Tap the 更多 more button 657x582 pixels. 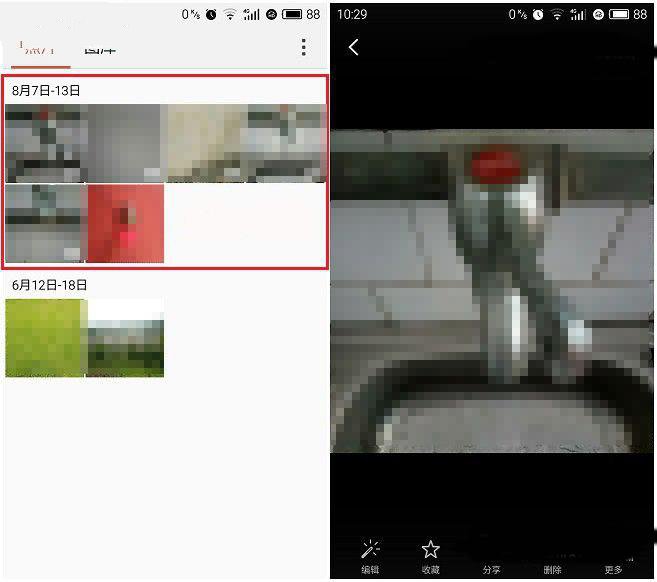tap(613, 569)
